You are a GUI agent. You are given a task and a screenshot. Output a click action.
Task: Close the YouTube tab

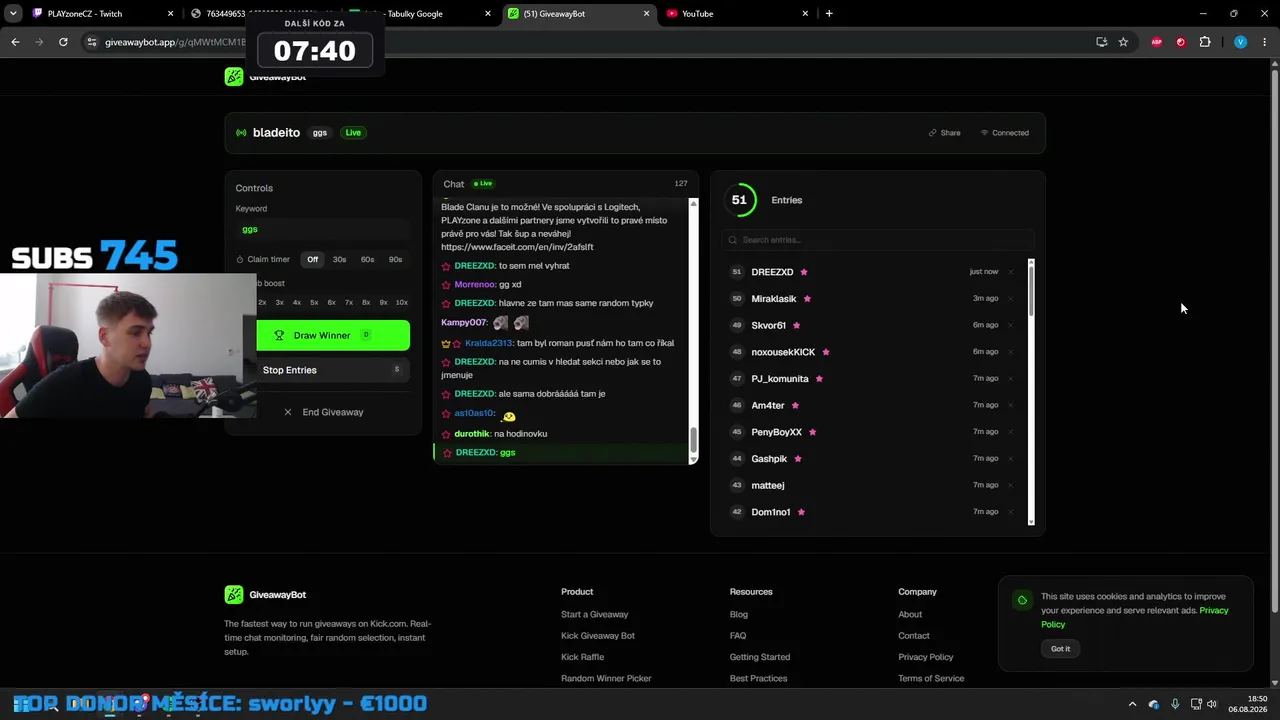[805, 14]
